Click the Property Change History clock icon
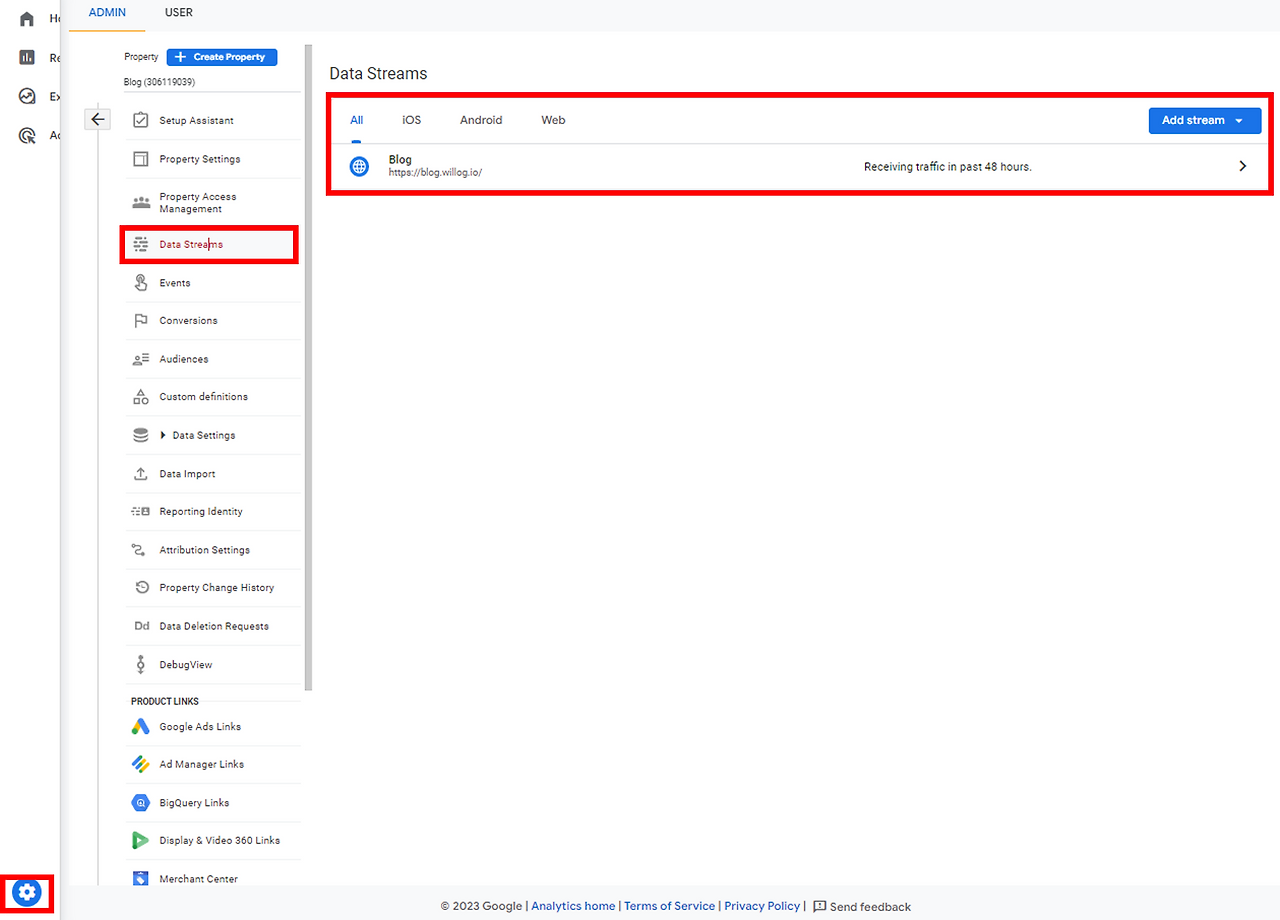The image size is (1280, 920). click(141, 588)
